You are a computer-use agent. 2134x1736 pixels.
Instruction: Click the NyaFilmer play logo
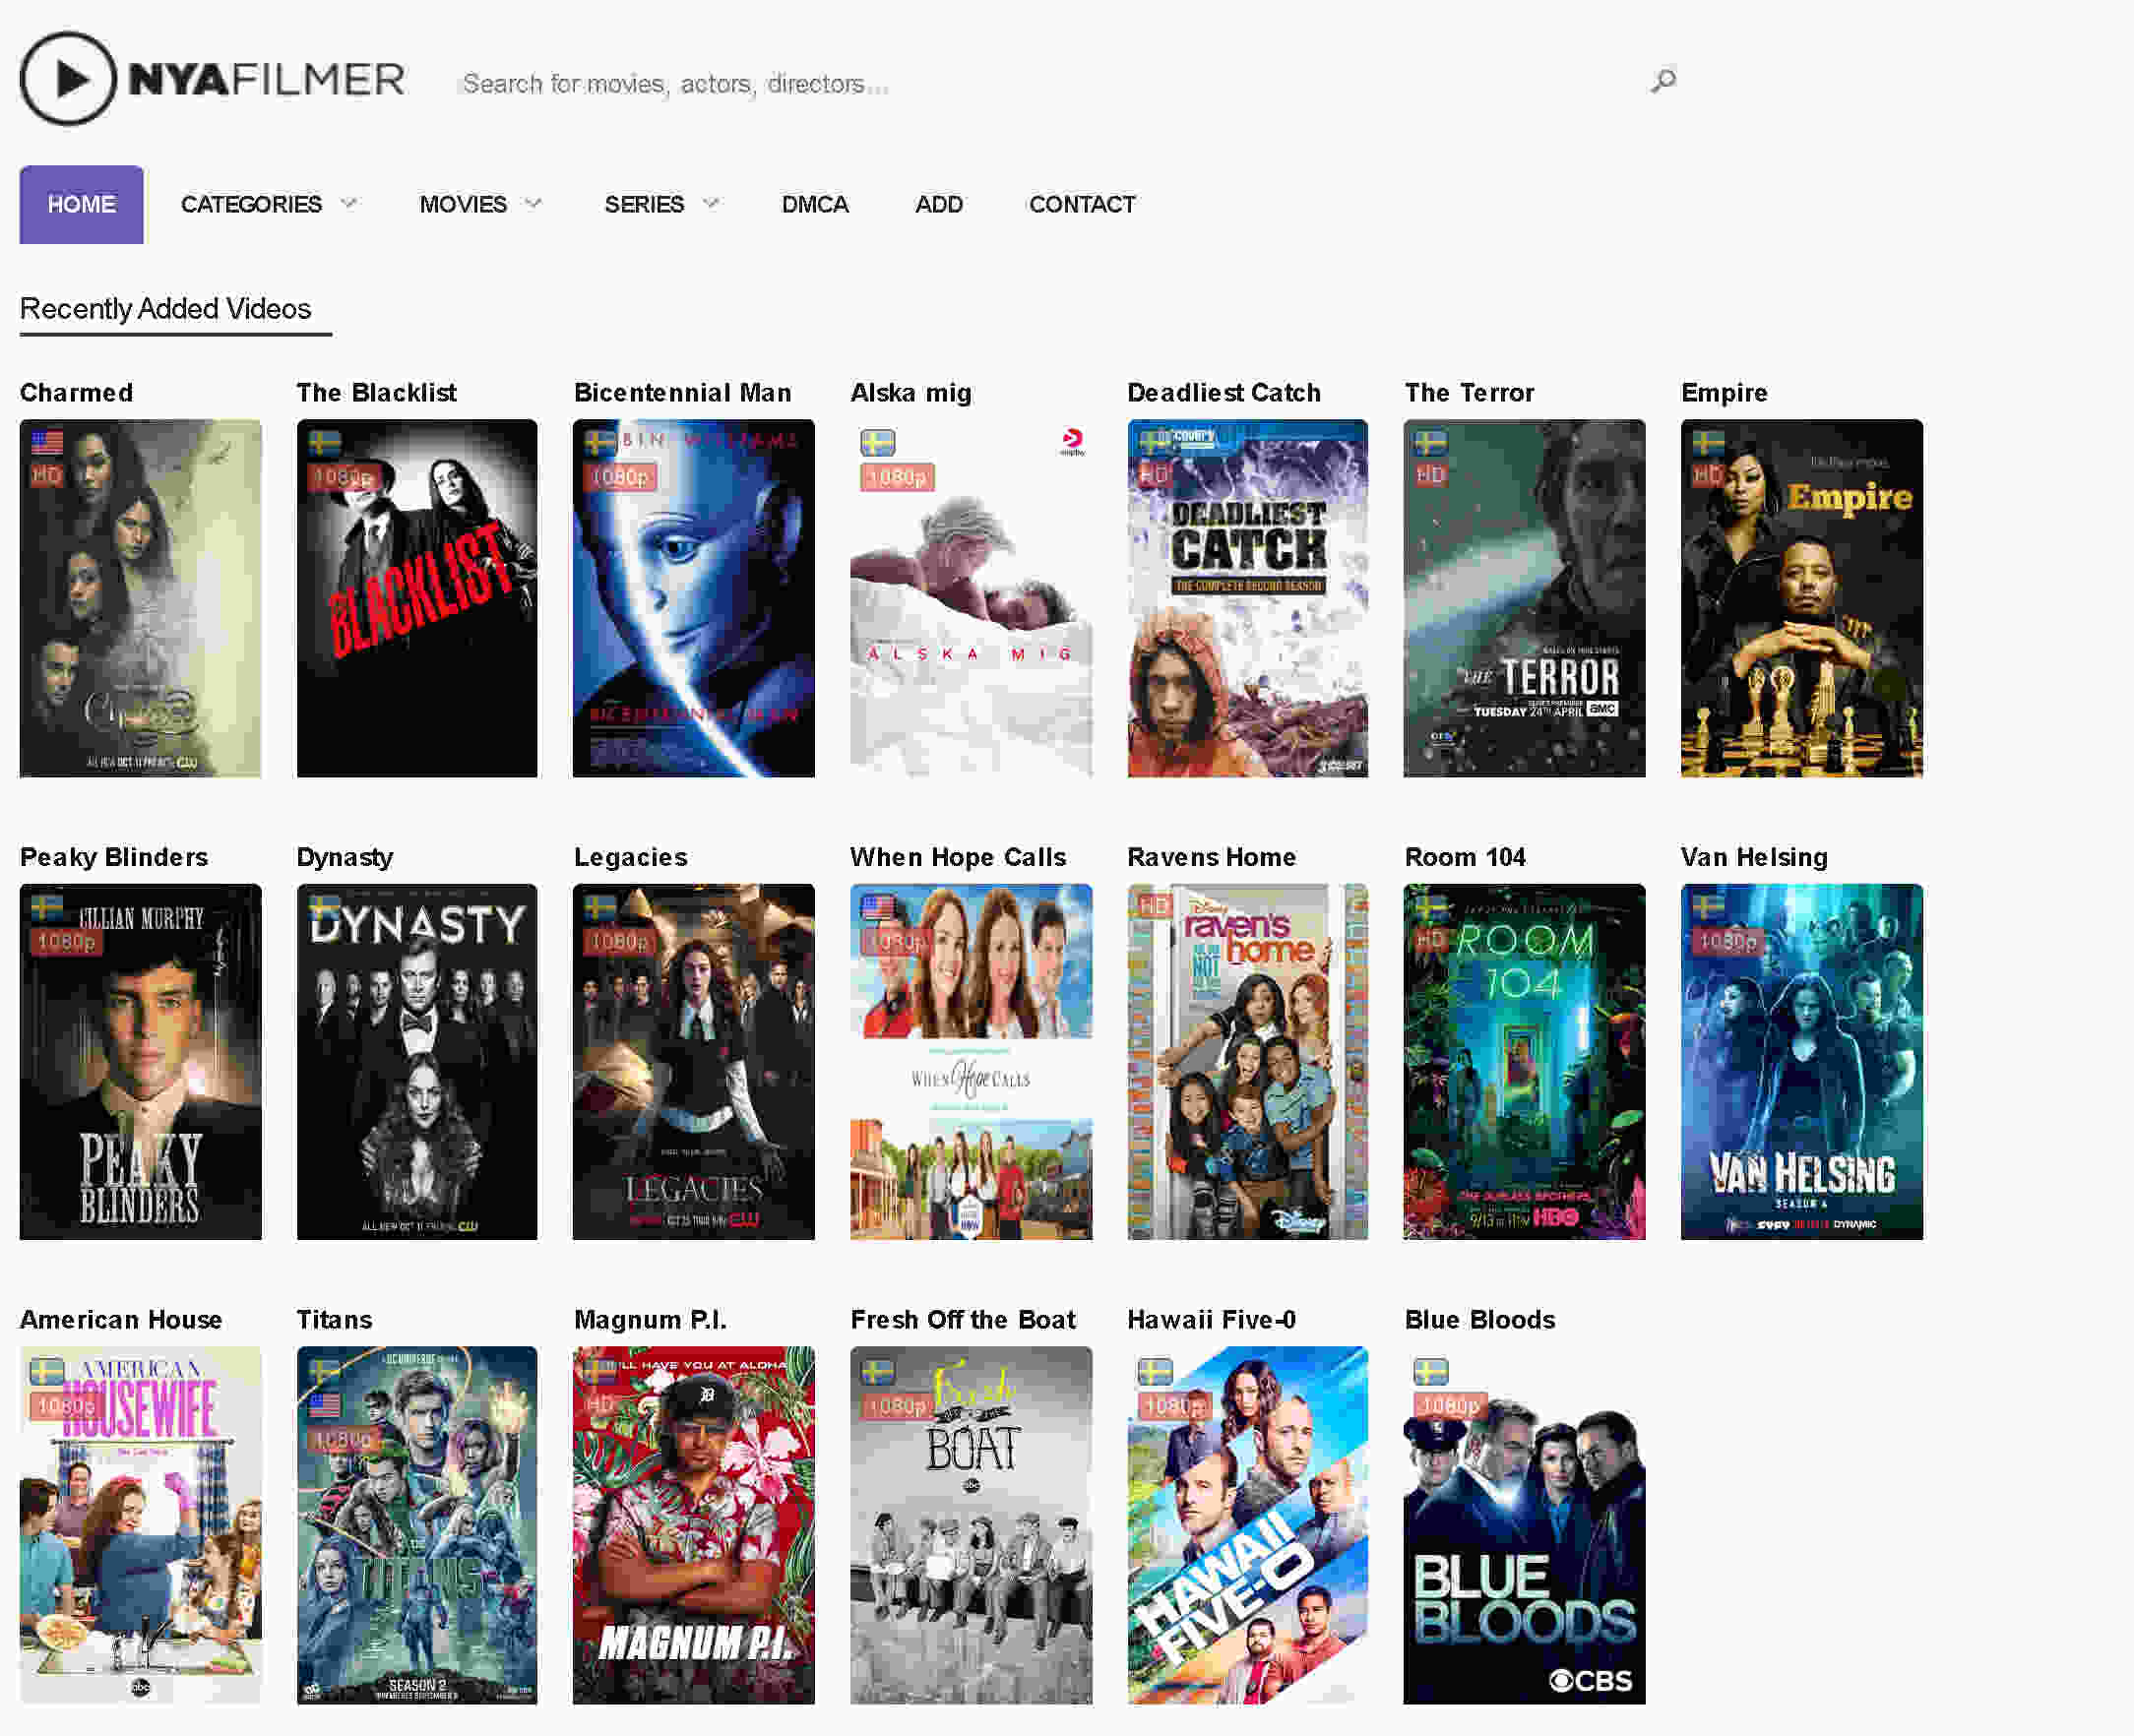[x=212, y=79]
